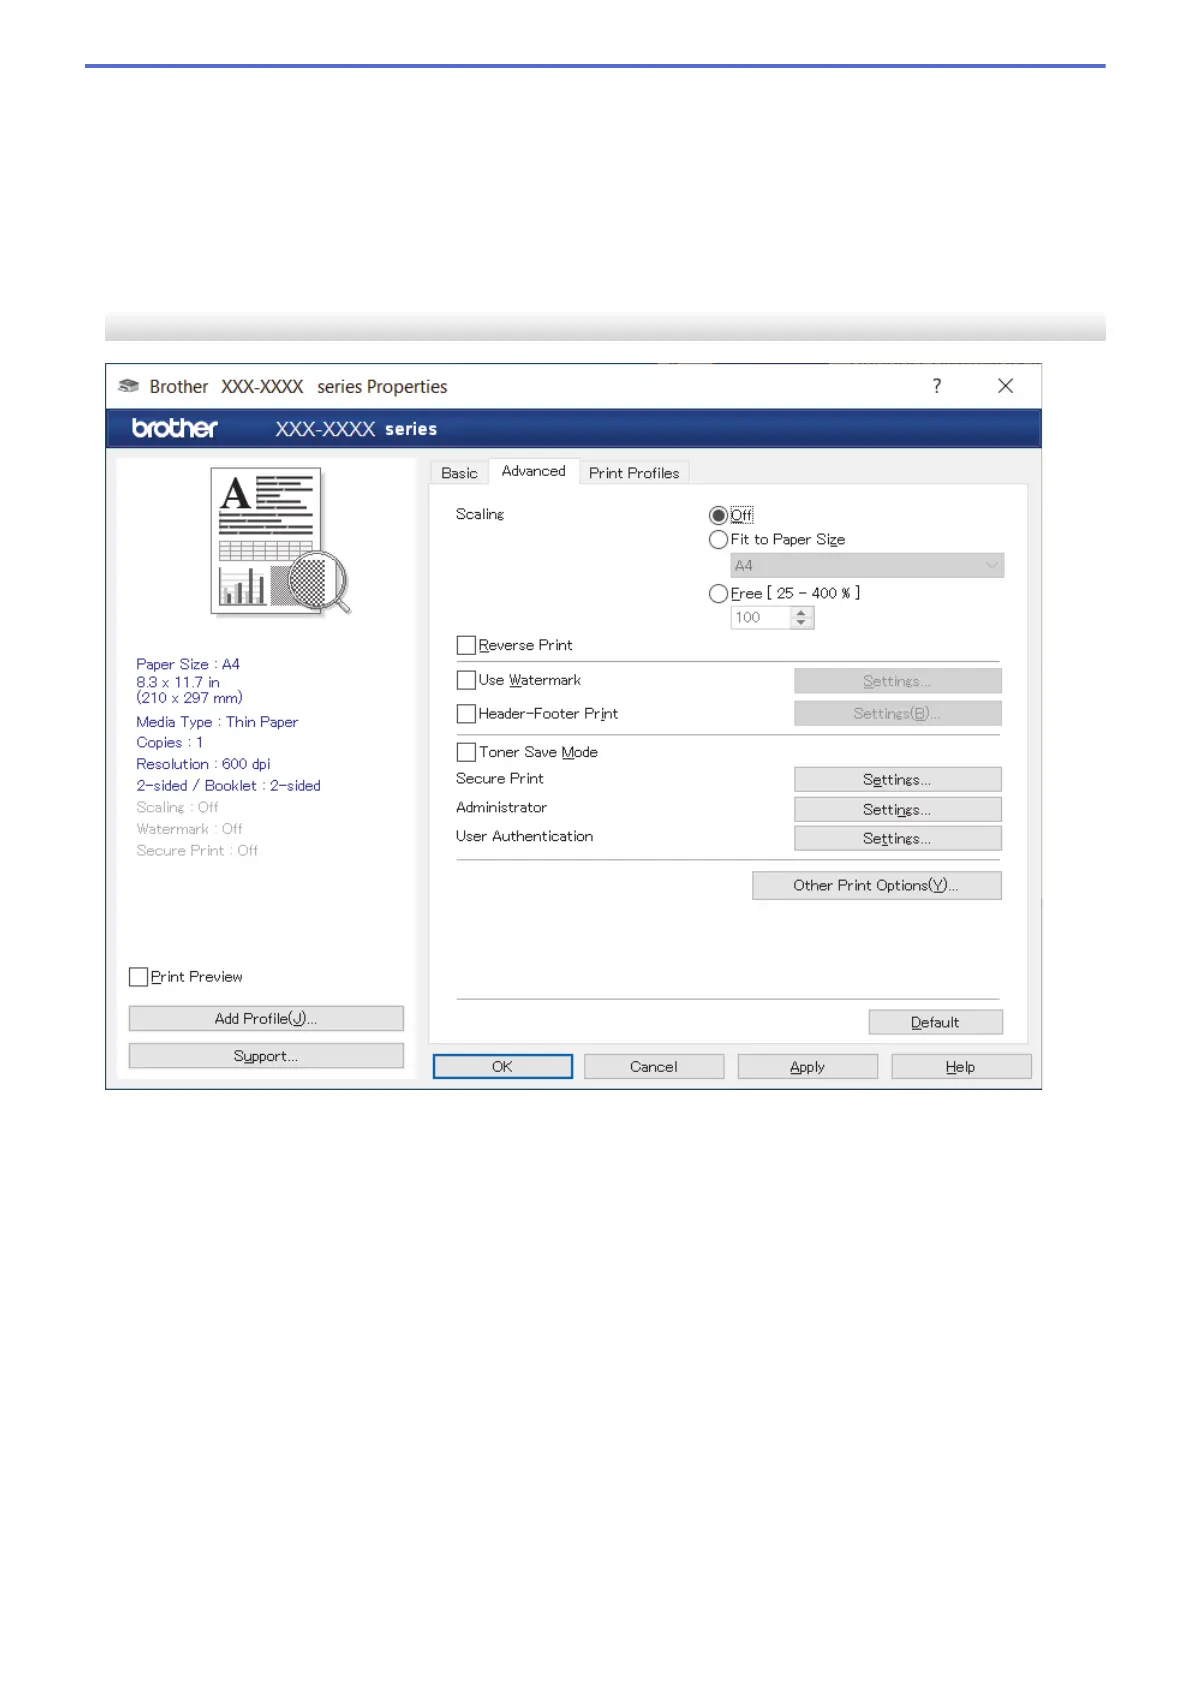Click the brother logo in banner
The width and height of the screenshot is (1191, 1684).
pyautogui.click(x=175, y=428)
